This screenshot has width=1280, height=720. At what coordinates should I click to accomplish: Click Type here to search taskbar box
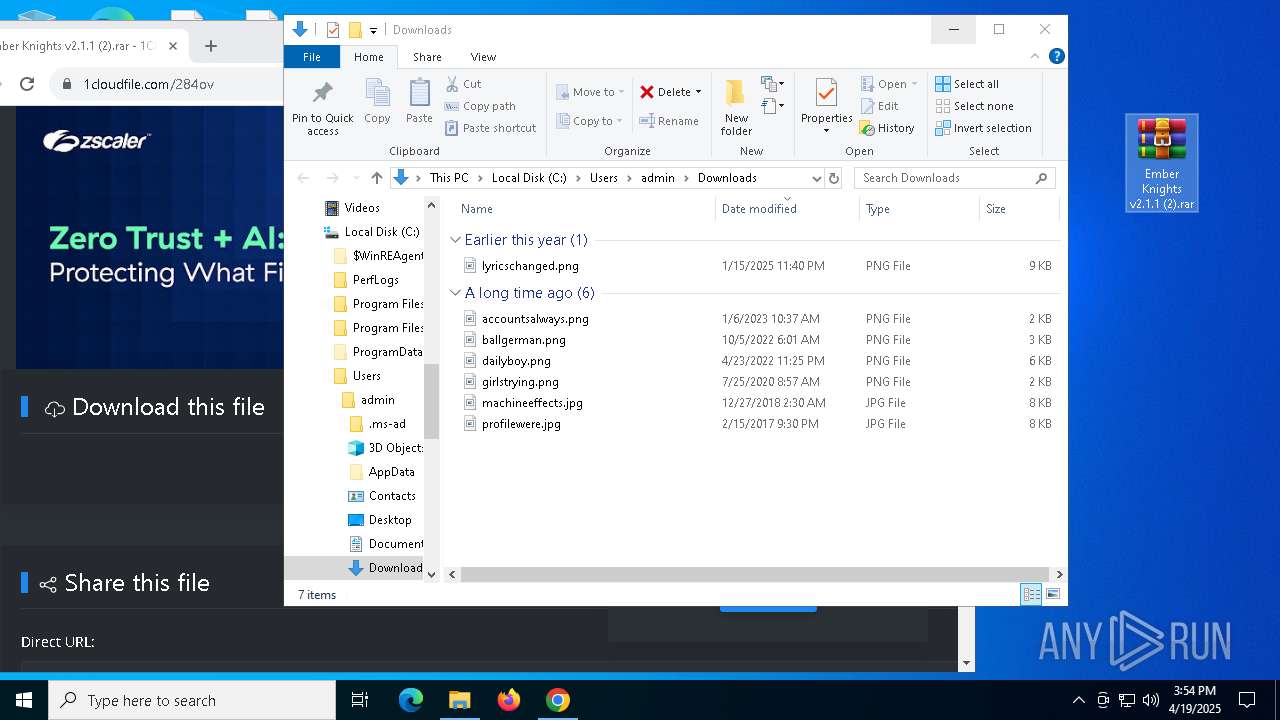192,700
